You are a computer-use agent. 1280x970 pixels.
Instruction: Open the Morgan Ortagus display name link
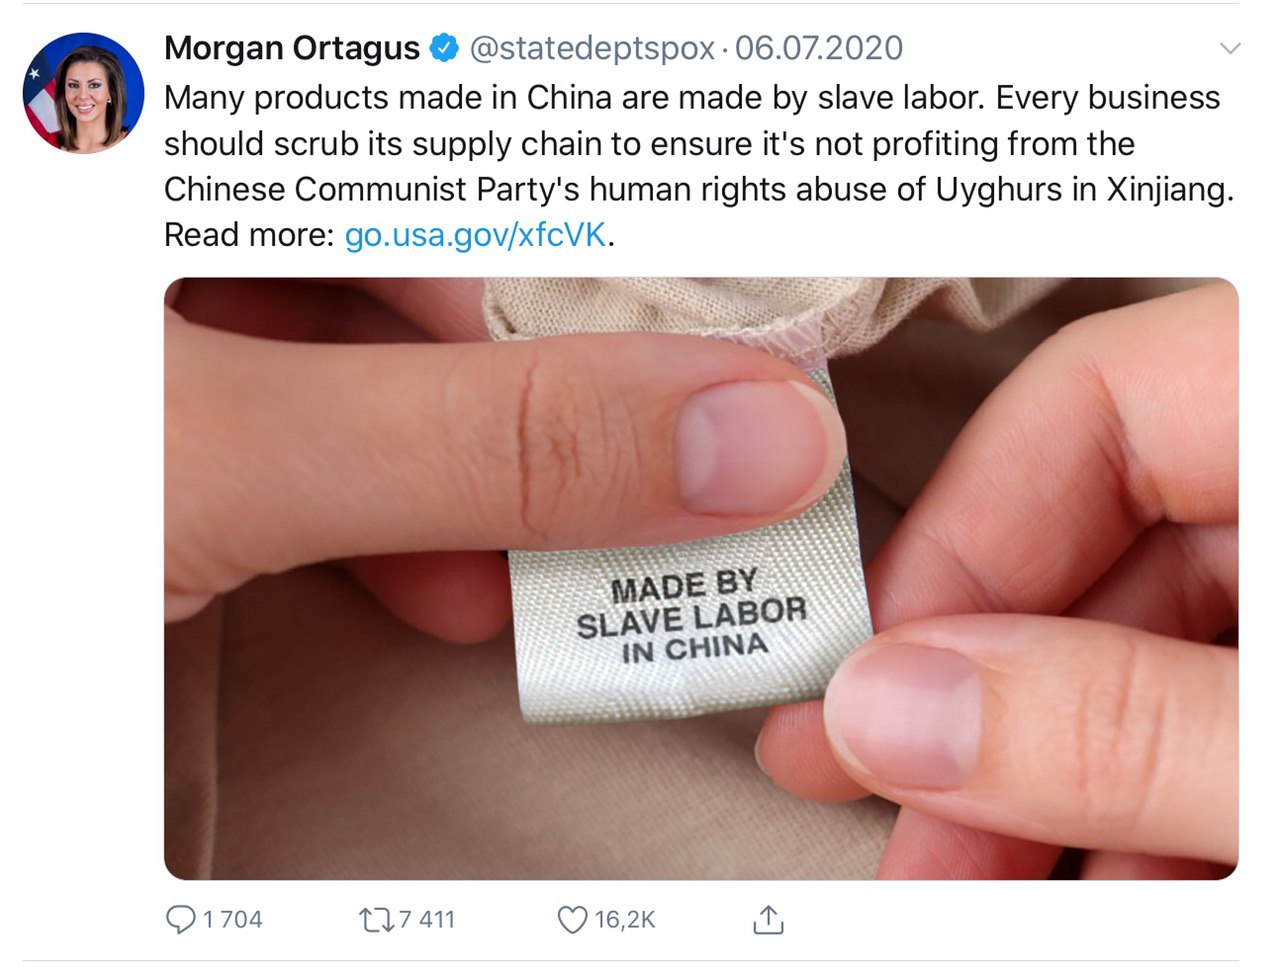(291, 48)
